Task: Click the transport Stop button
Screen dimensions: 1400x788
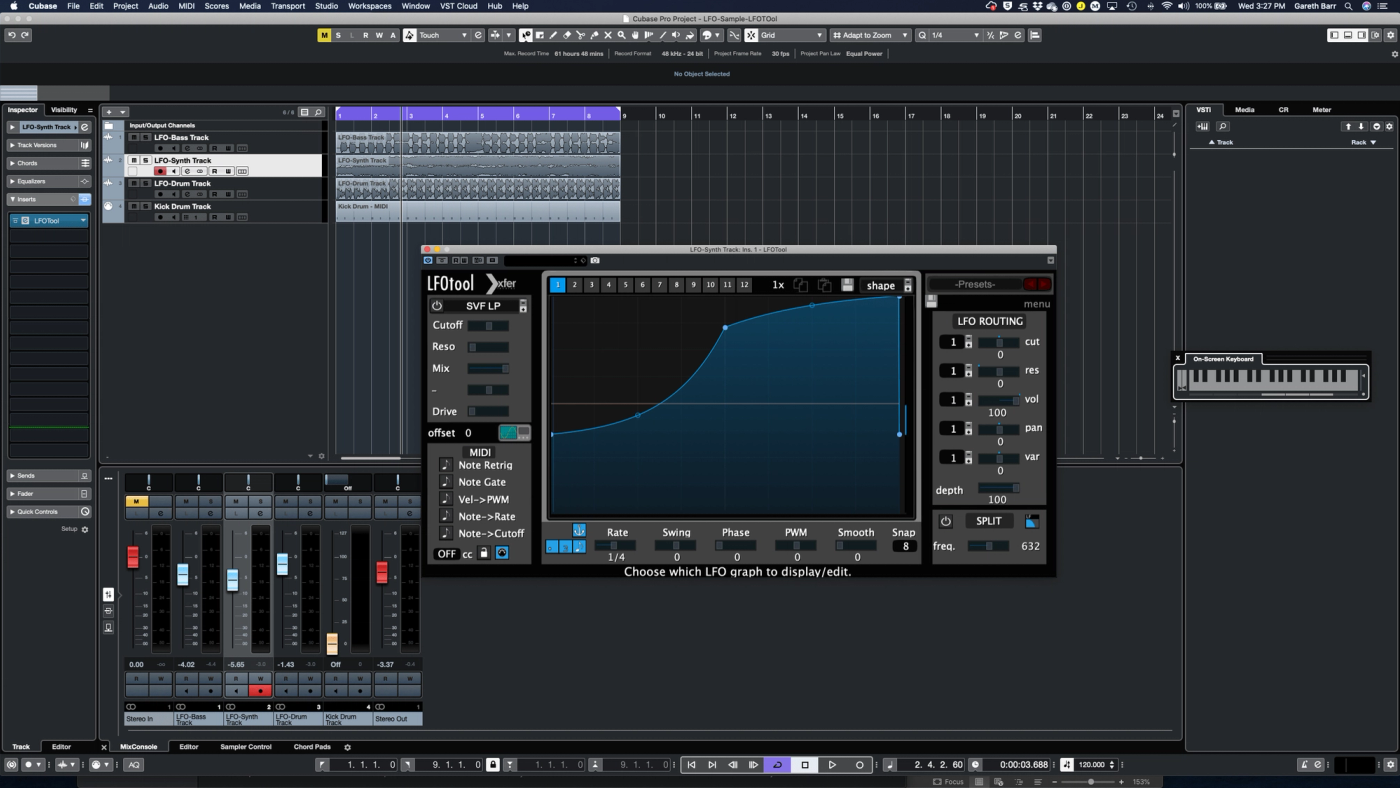Action: click(805, 765)
